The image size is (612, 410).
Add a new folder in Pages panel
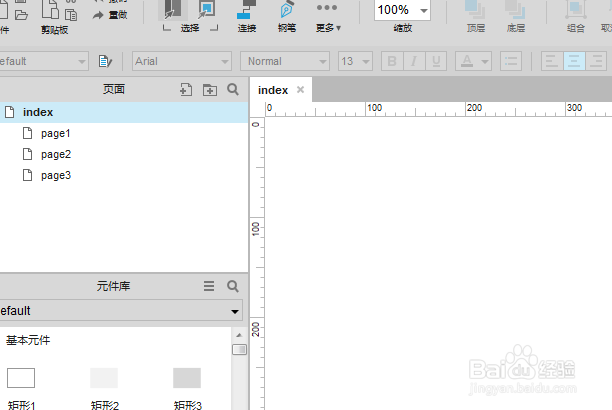(210, 90)
